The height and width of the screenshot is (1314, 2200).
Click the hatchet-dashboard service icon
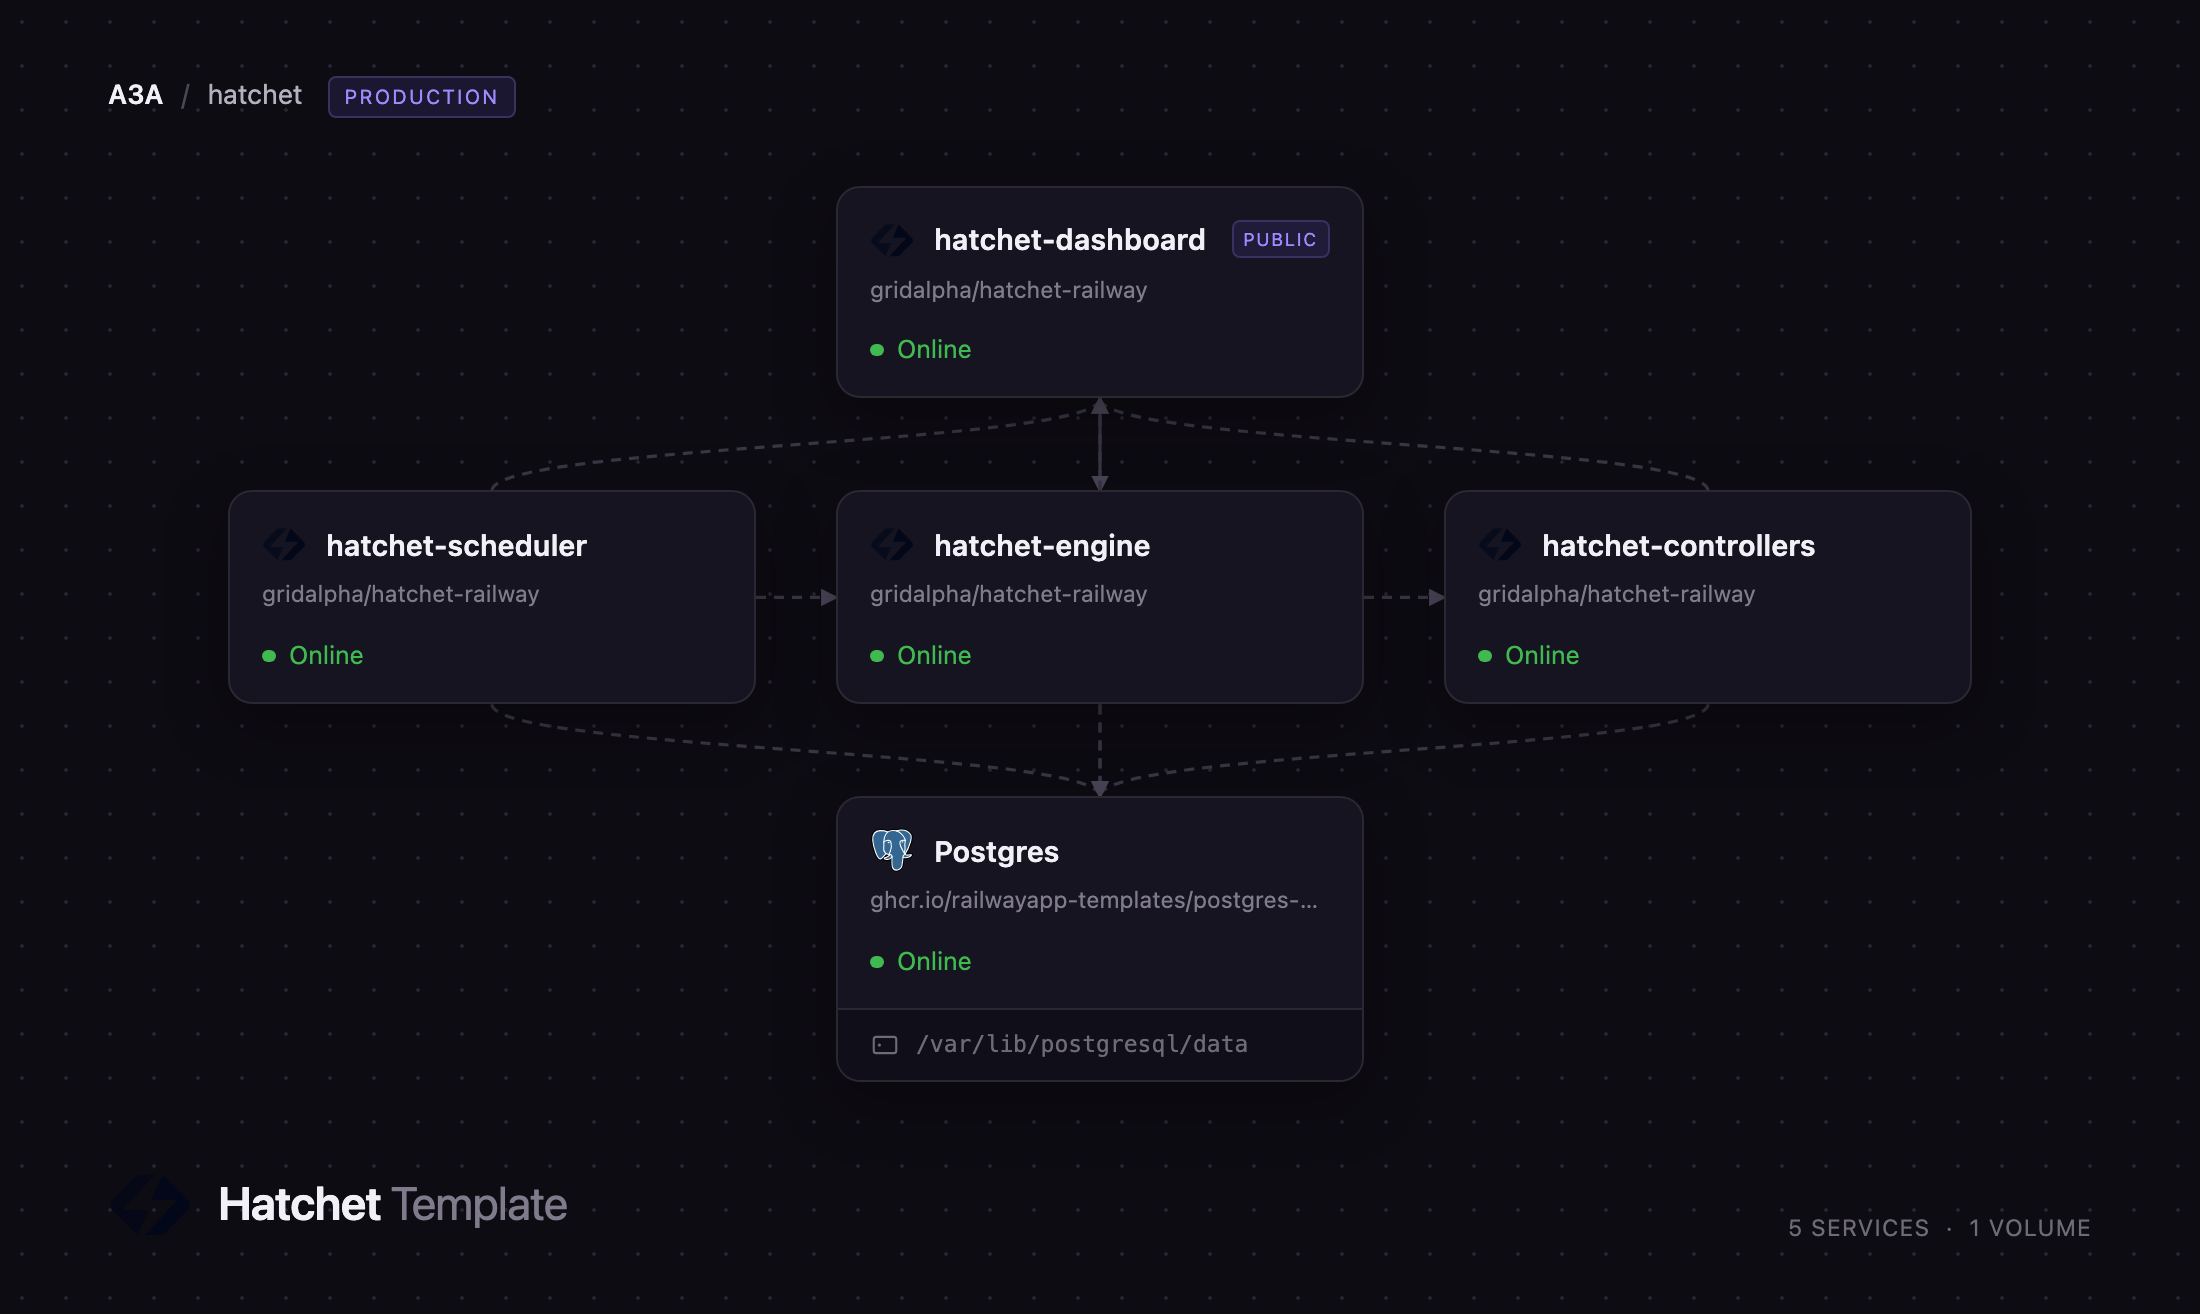(891, 240)
